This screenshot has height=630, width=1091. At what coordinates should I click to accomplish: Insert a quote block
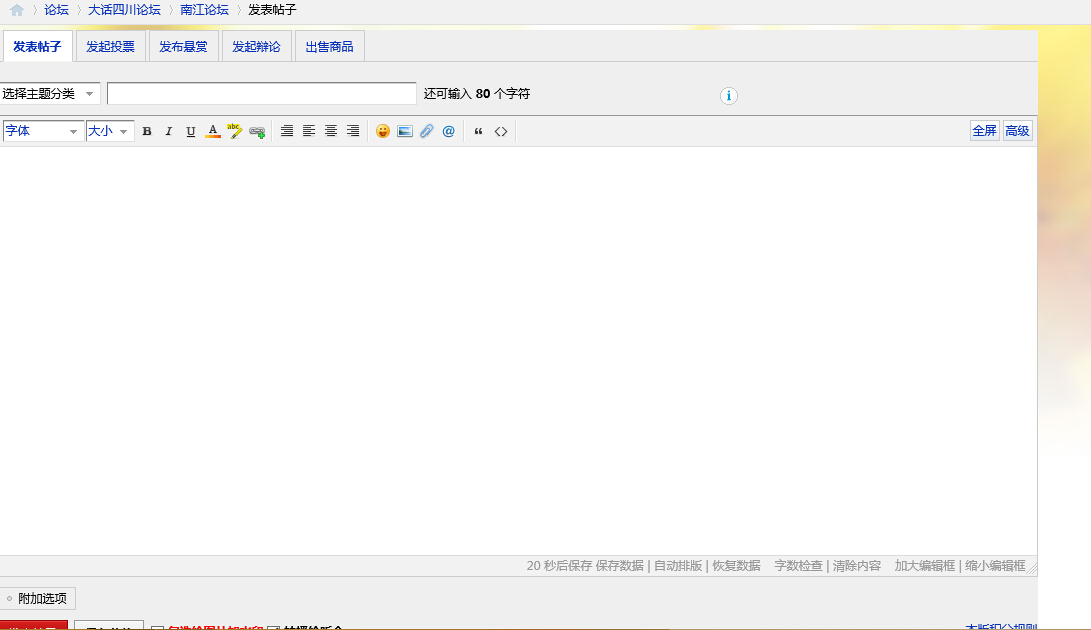coord(478,131)
